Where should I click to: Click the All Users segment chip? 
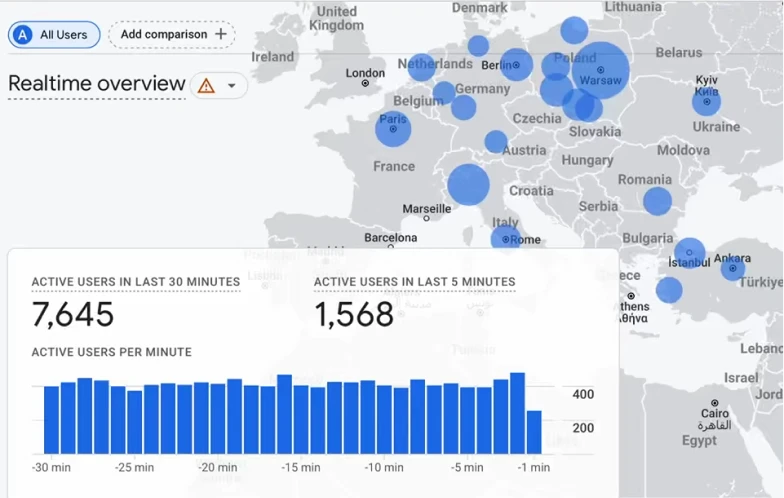54,34
